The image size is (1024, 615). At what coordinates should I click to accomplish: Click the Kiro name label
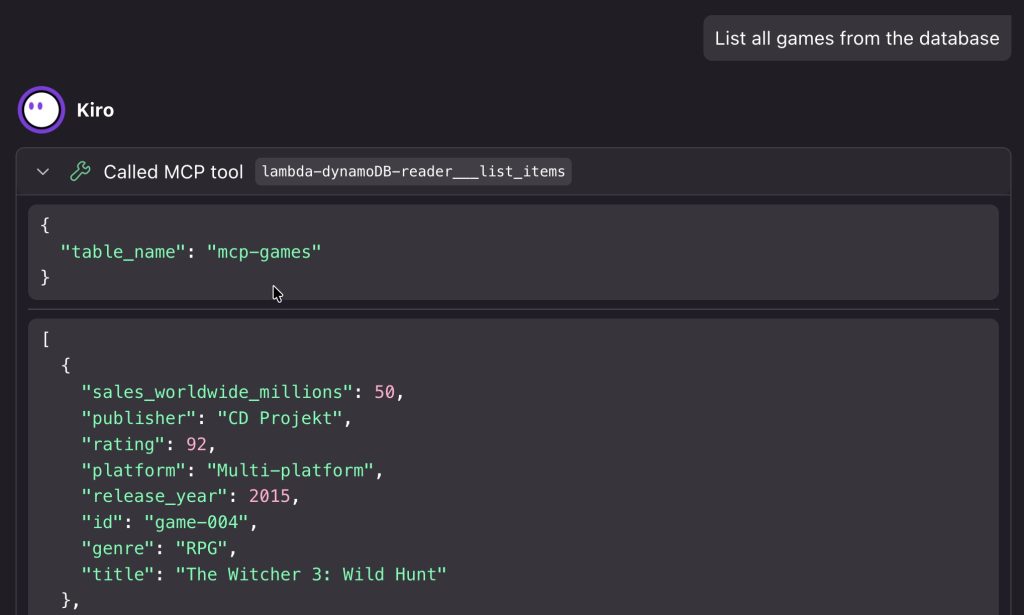[95, 110]
